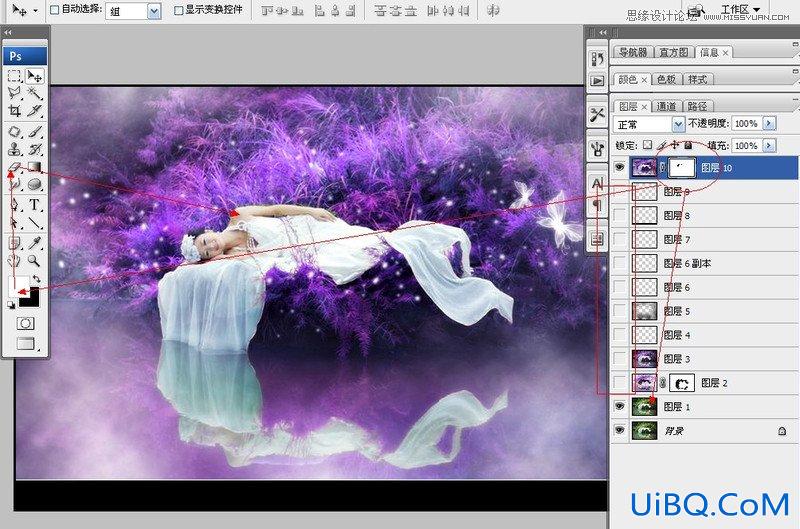Switch to the 导航器 tab
The height and width of the screenshot is (529, 800).
click(633, 52)
